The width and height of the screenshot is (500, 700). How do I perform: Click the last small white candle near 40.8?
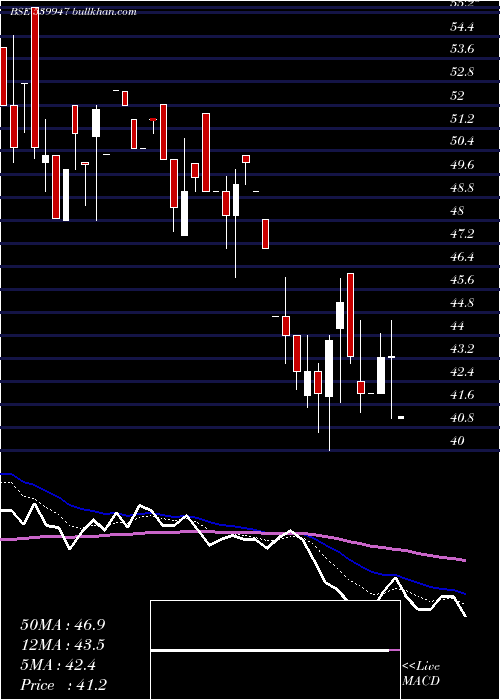(401, 417)
